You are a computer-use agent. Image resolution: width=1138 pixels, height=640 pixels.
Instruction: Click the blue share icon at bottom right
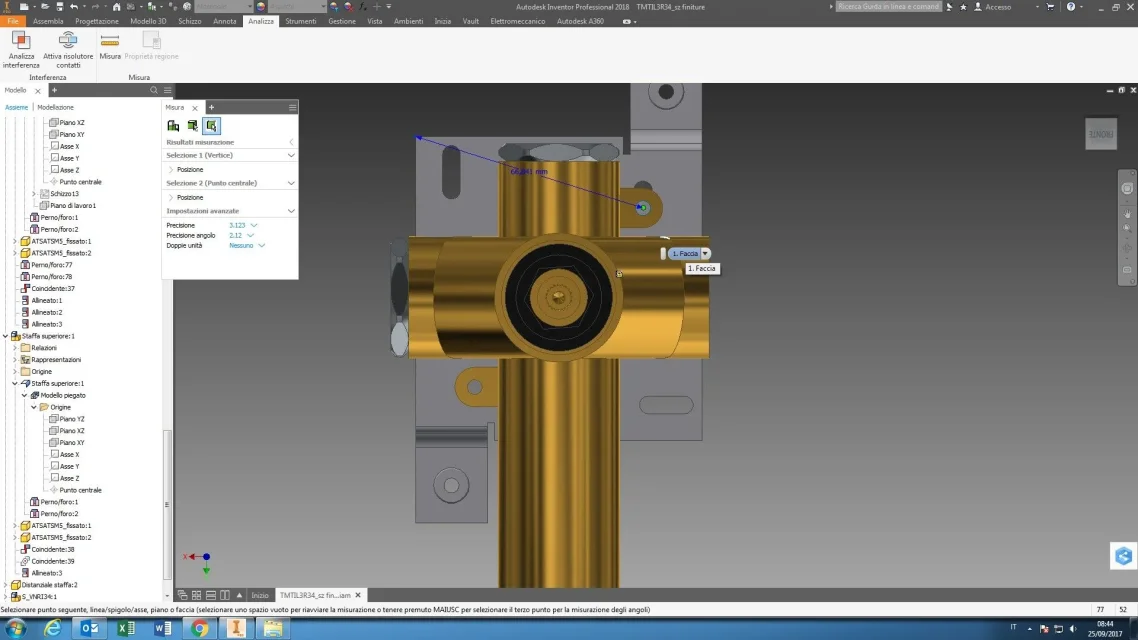[1123, 556]
